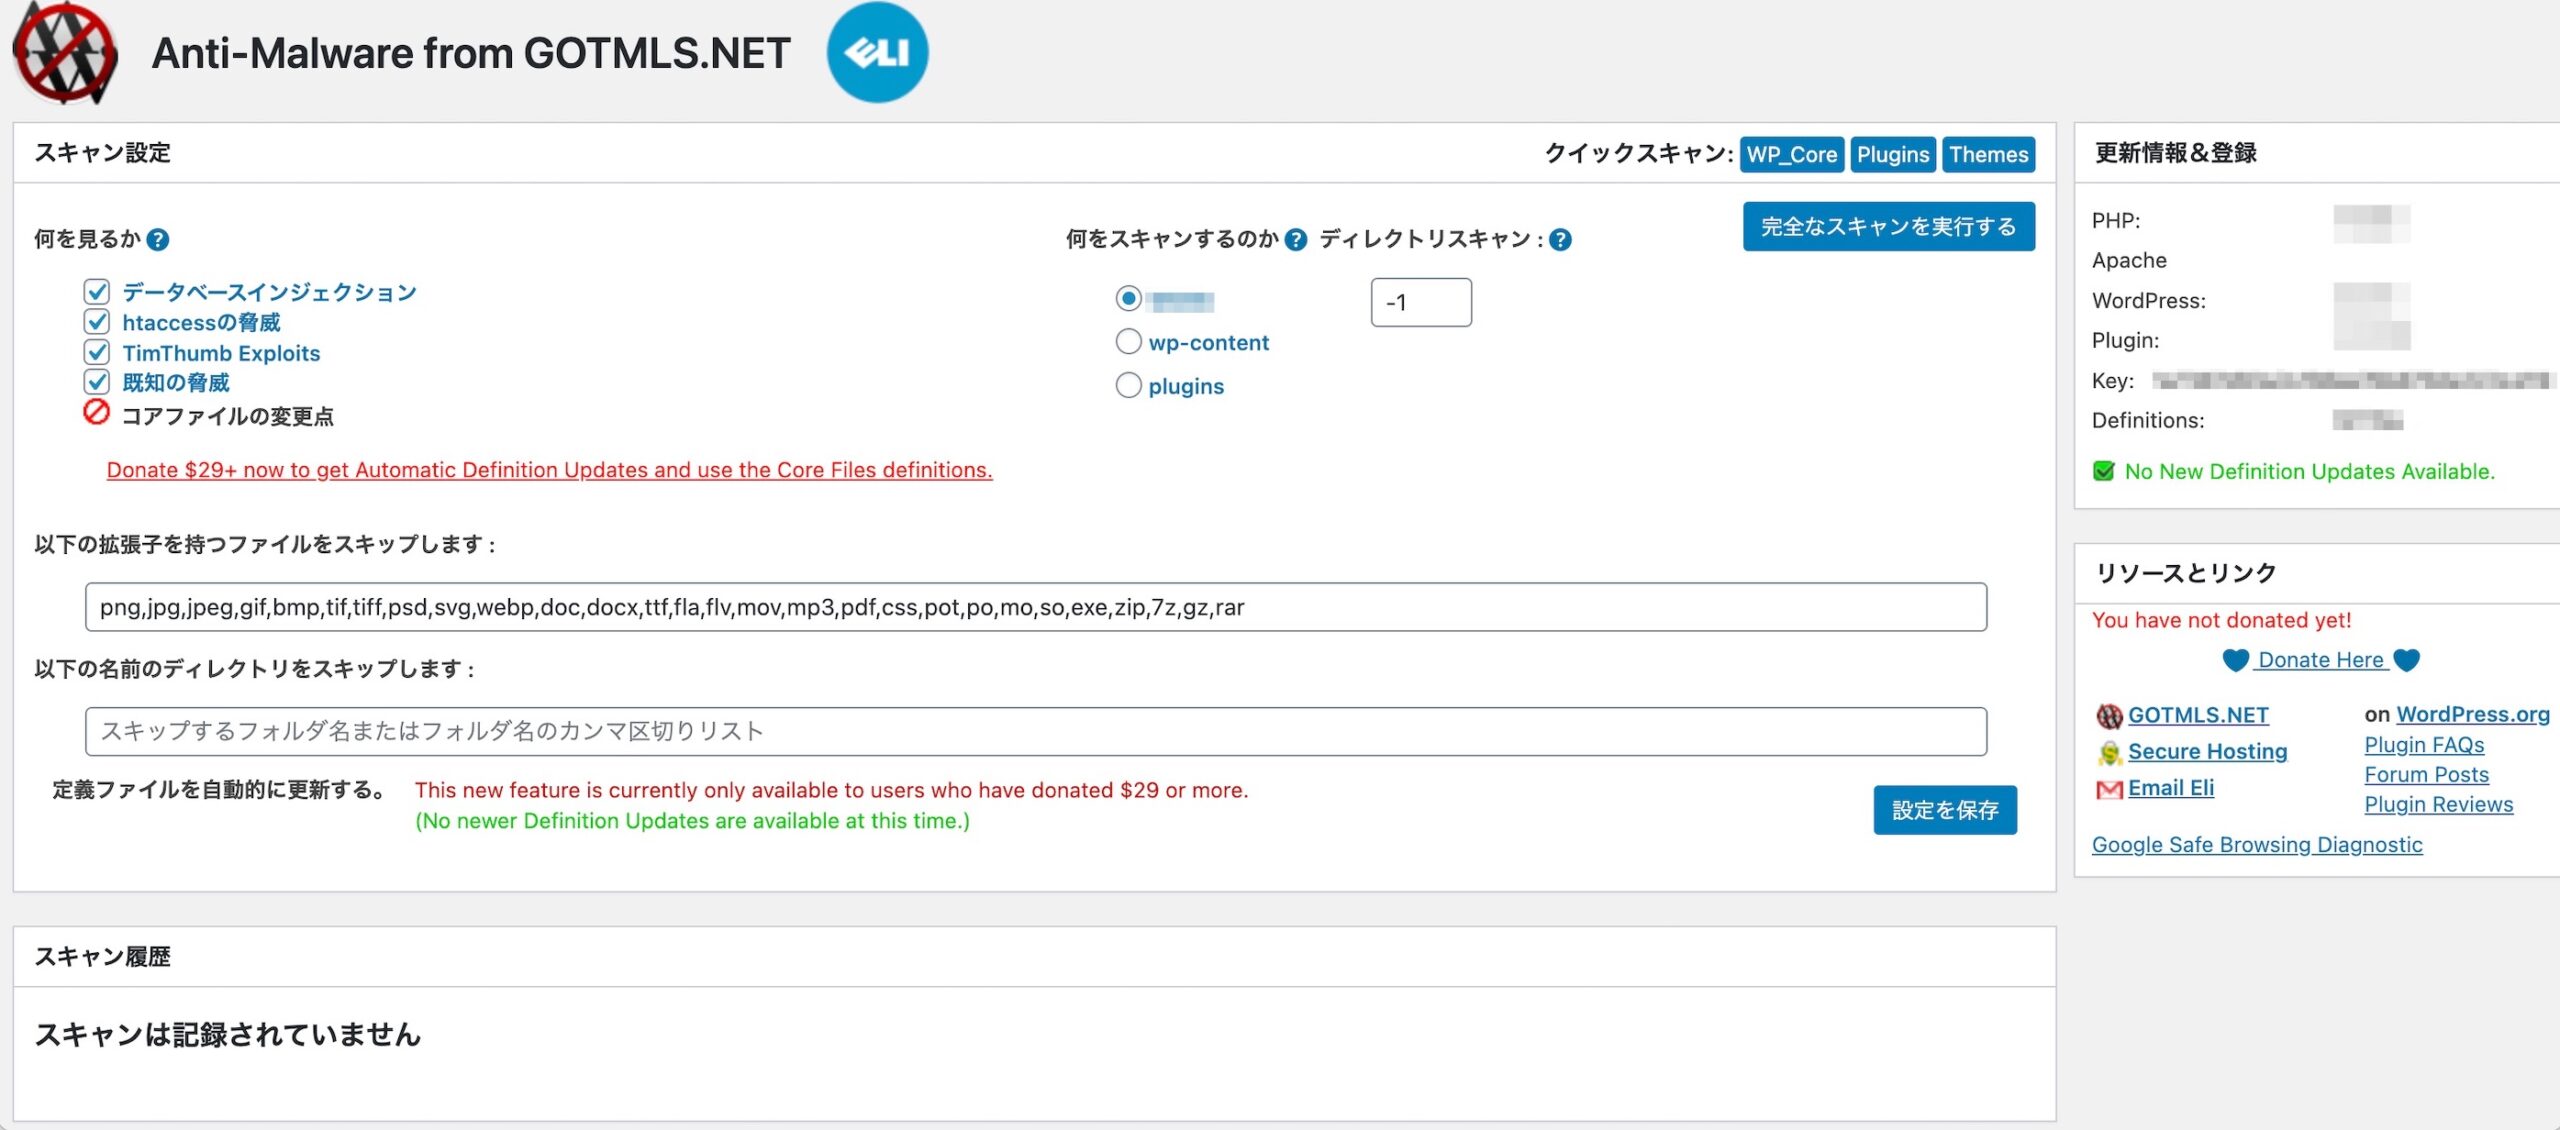2560x1130 pixels.
Task: Open help icon next to 何をスキャンするのか
Action: 1296,240
